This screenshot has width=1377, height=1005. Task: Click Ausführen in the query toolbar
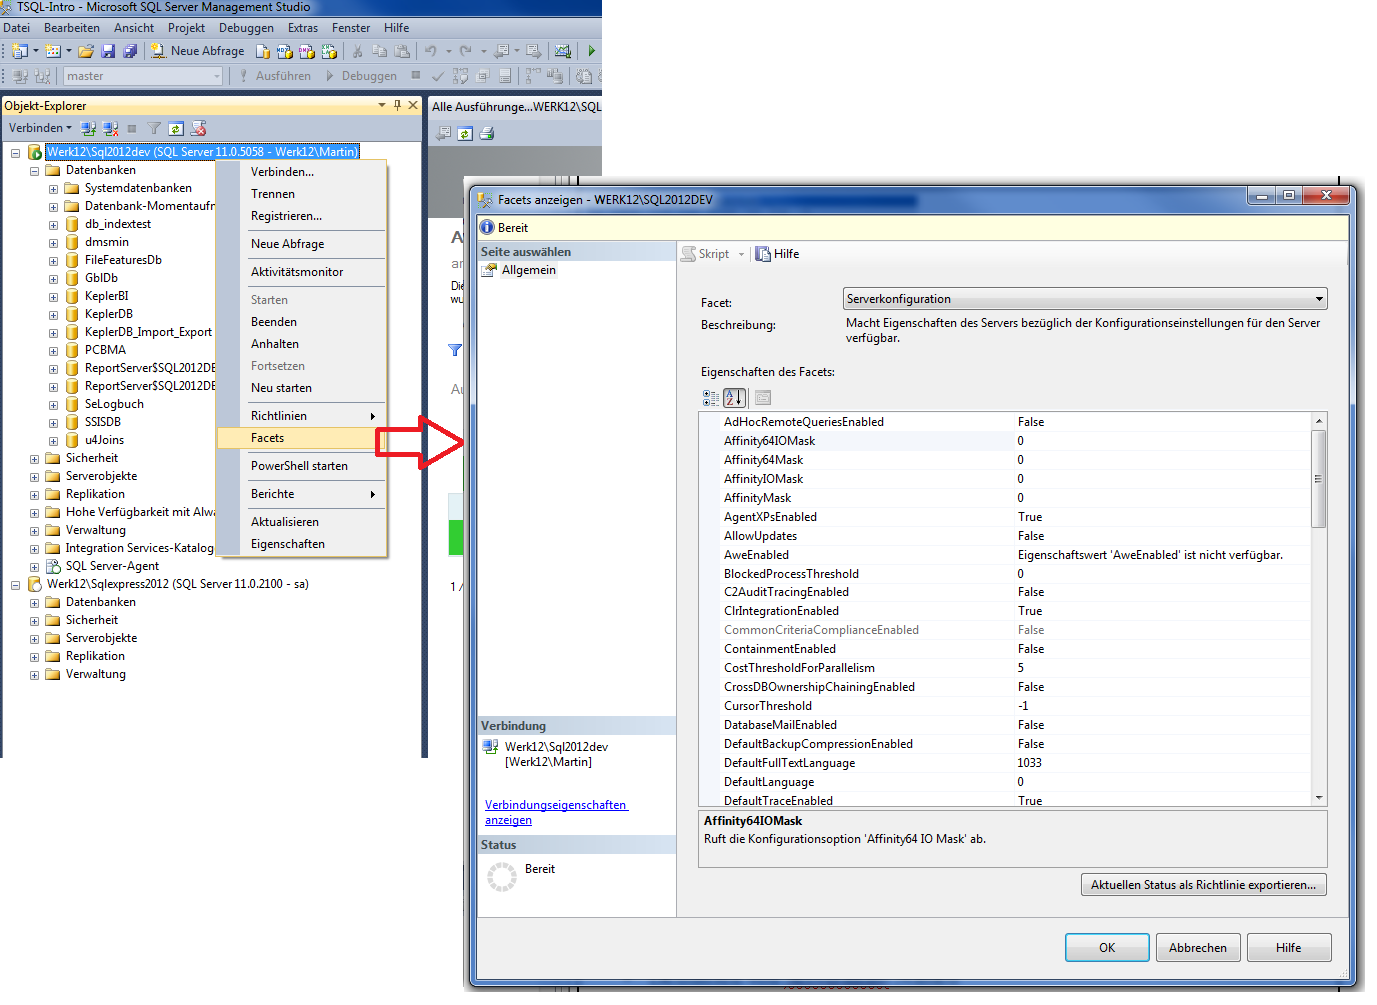[275, 76]
